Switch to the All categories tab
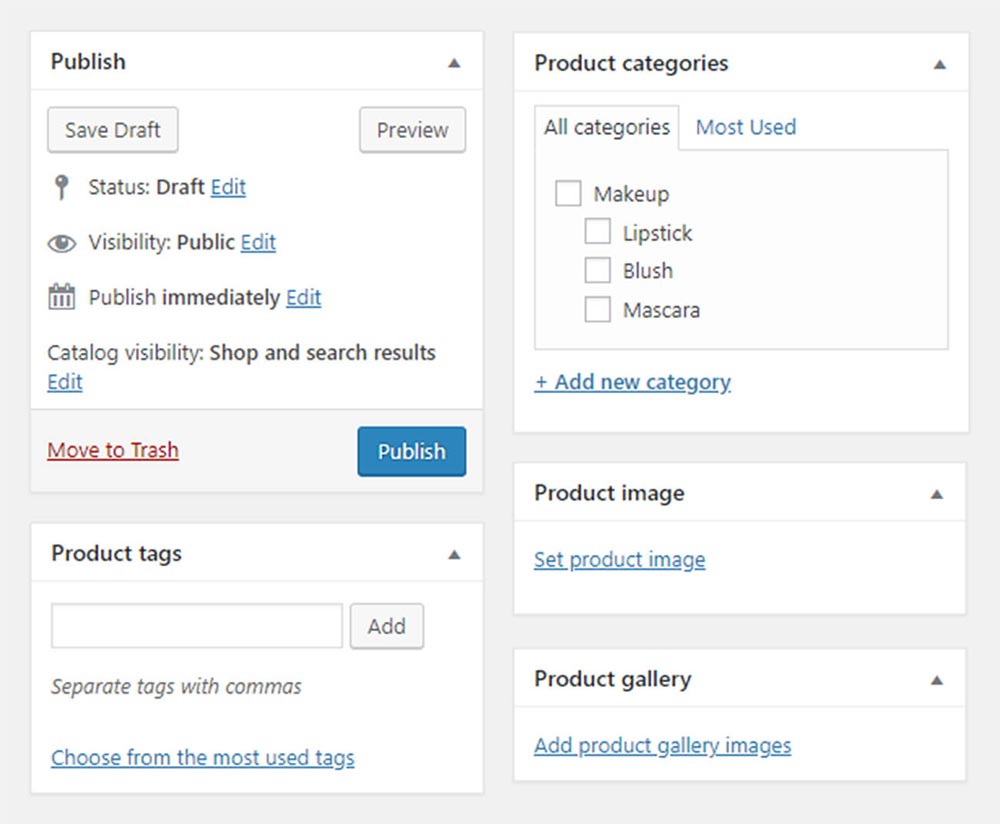Image resolution: width=1000 pixels, height=824 pixels. click(607, 128)
